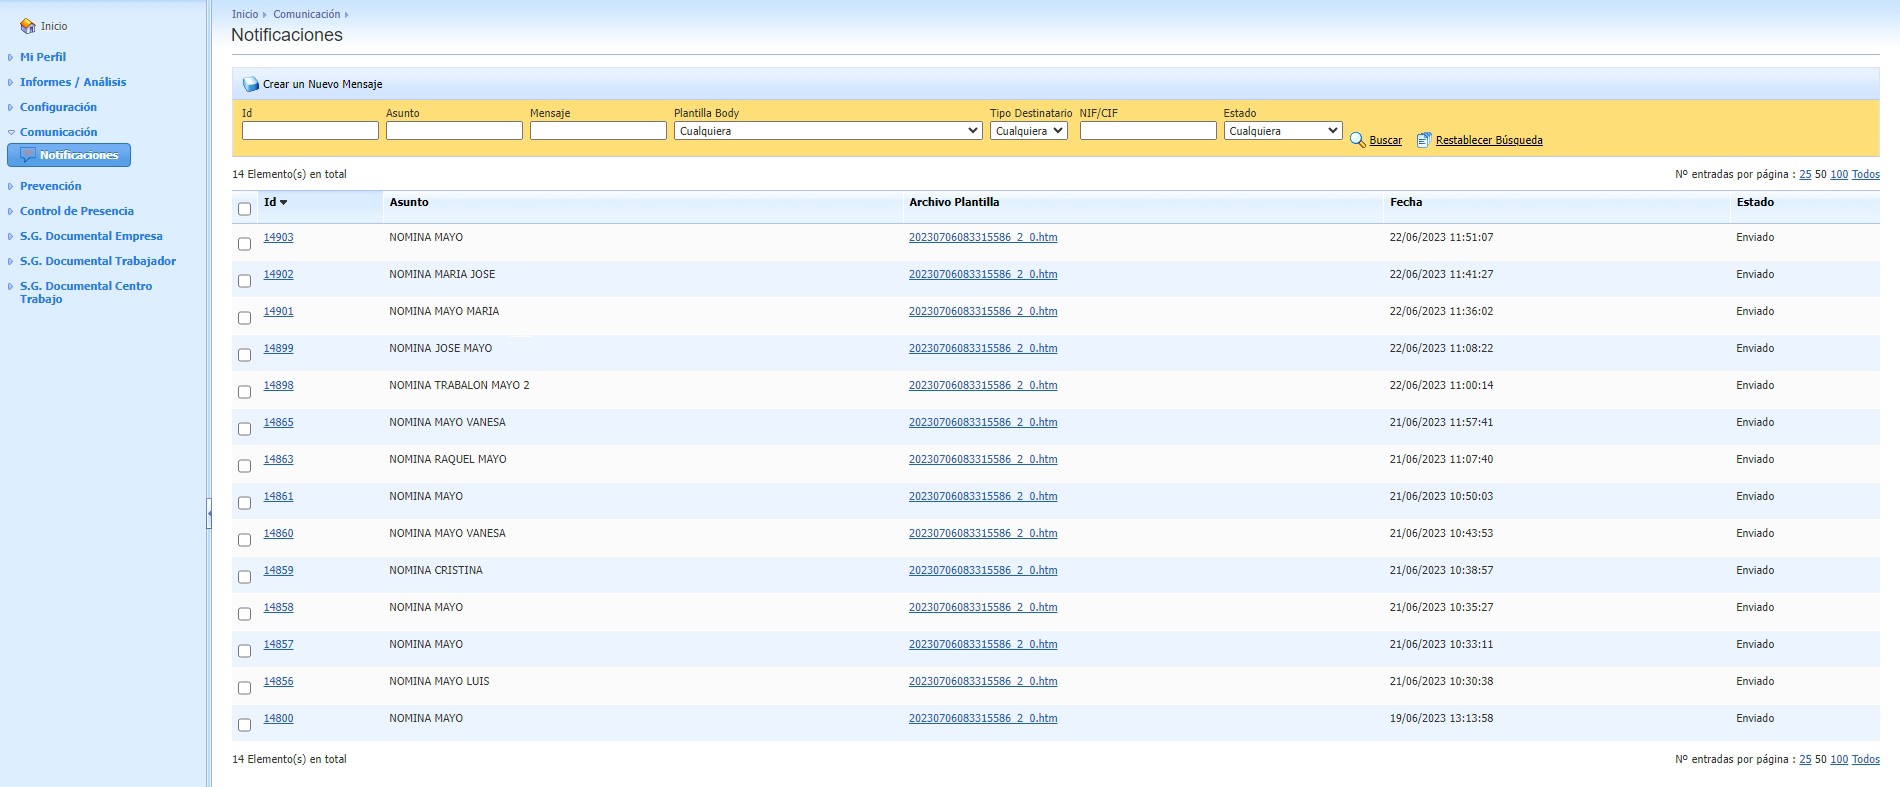
Task: Click the Crear un Nuevo Mensaje icon
Action: (251, 84)
